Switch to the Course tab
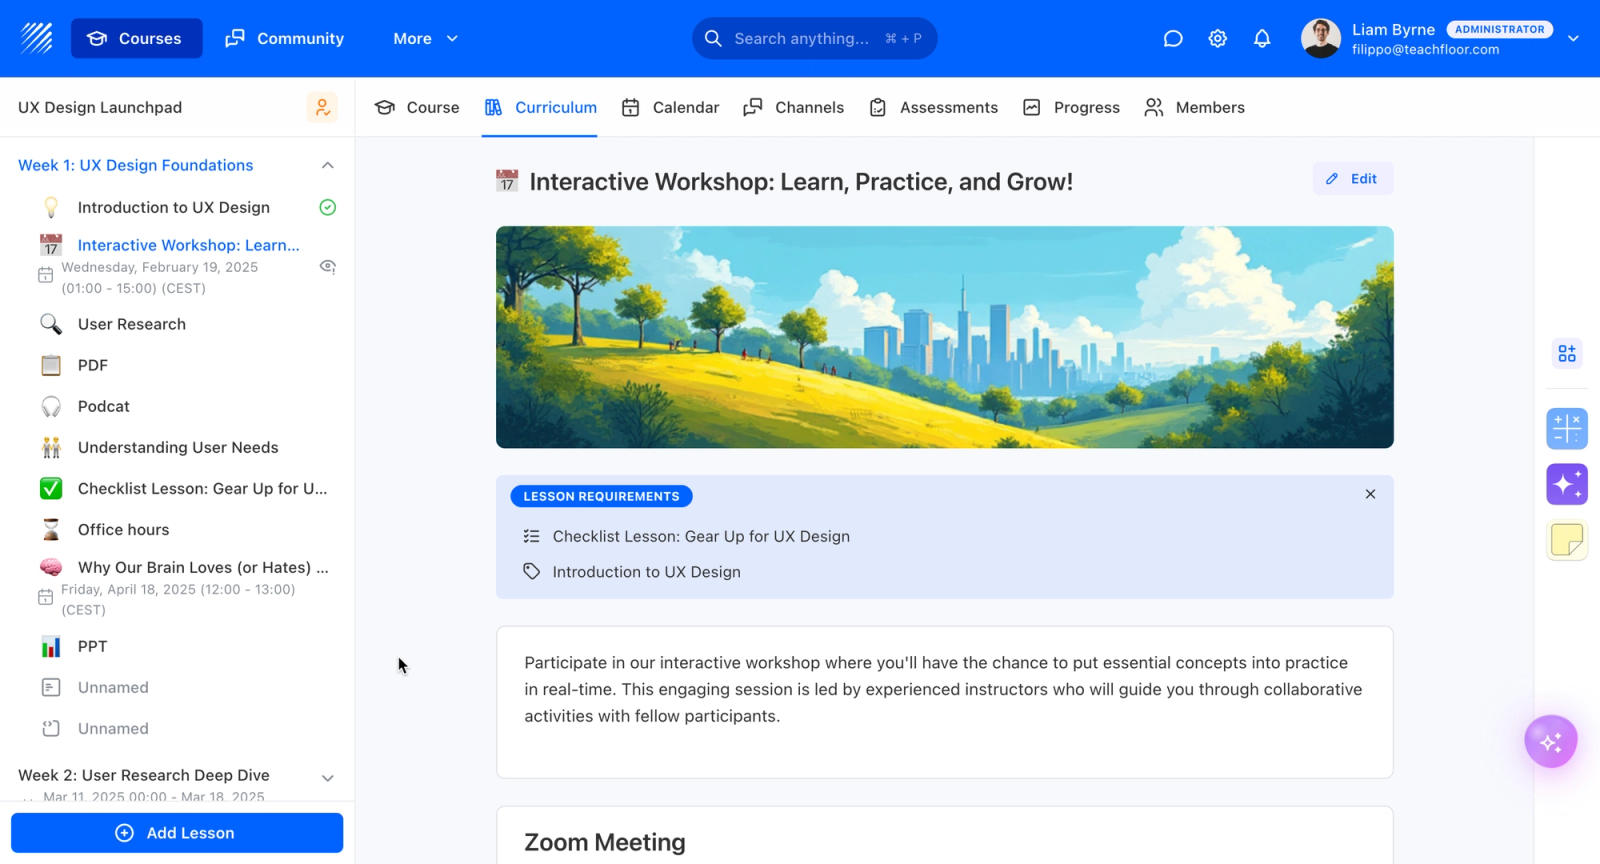The height and width of the screenshot is (864, 1600). point(417,107)
